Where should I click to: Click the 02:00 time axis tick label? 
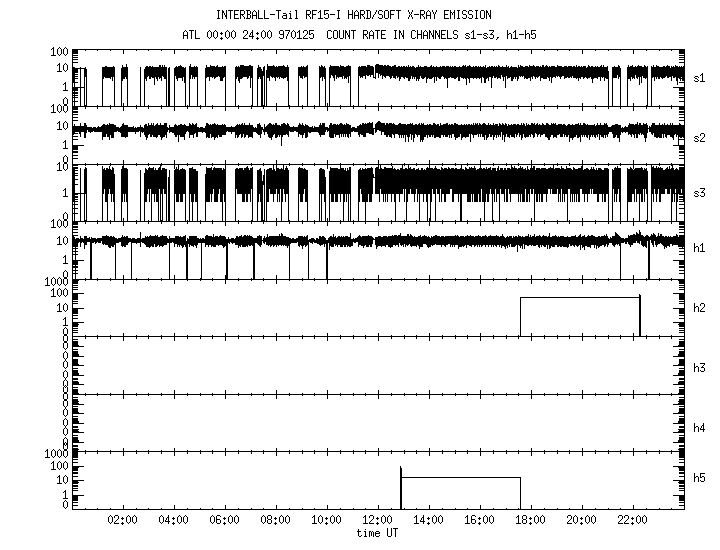(122, 521)
